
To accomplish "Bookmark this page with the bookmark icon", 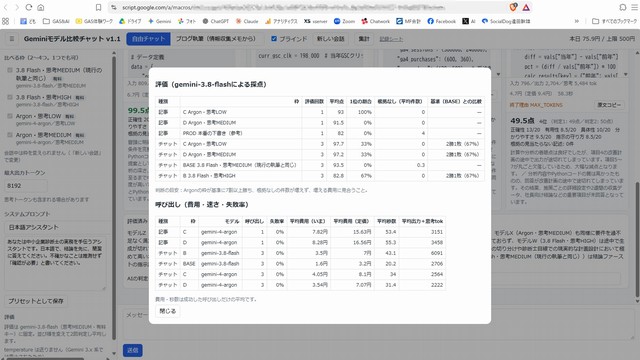I will tap(98, 7).
